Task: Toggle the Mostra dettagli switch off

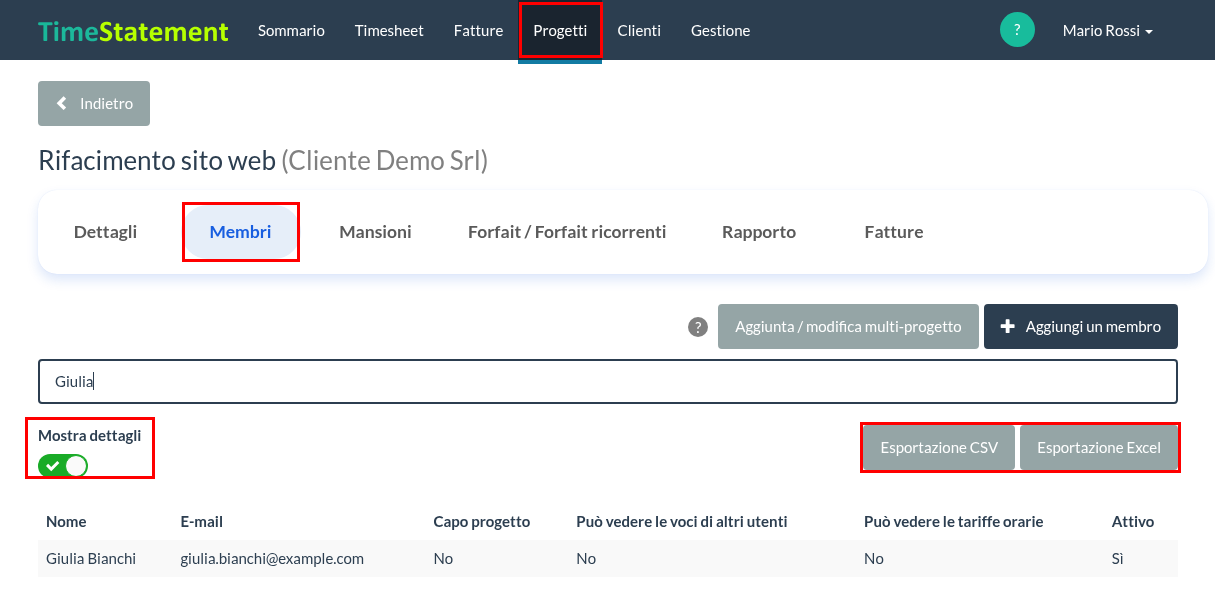Action: (x=63, y=465)
